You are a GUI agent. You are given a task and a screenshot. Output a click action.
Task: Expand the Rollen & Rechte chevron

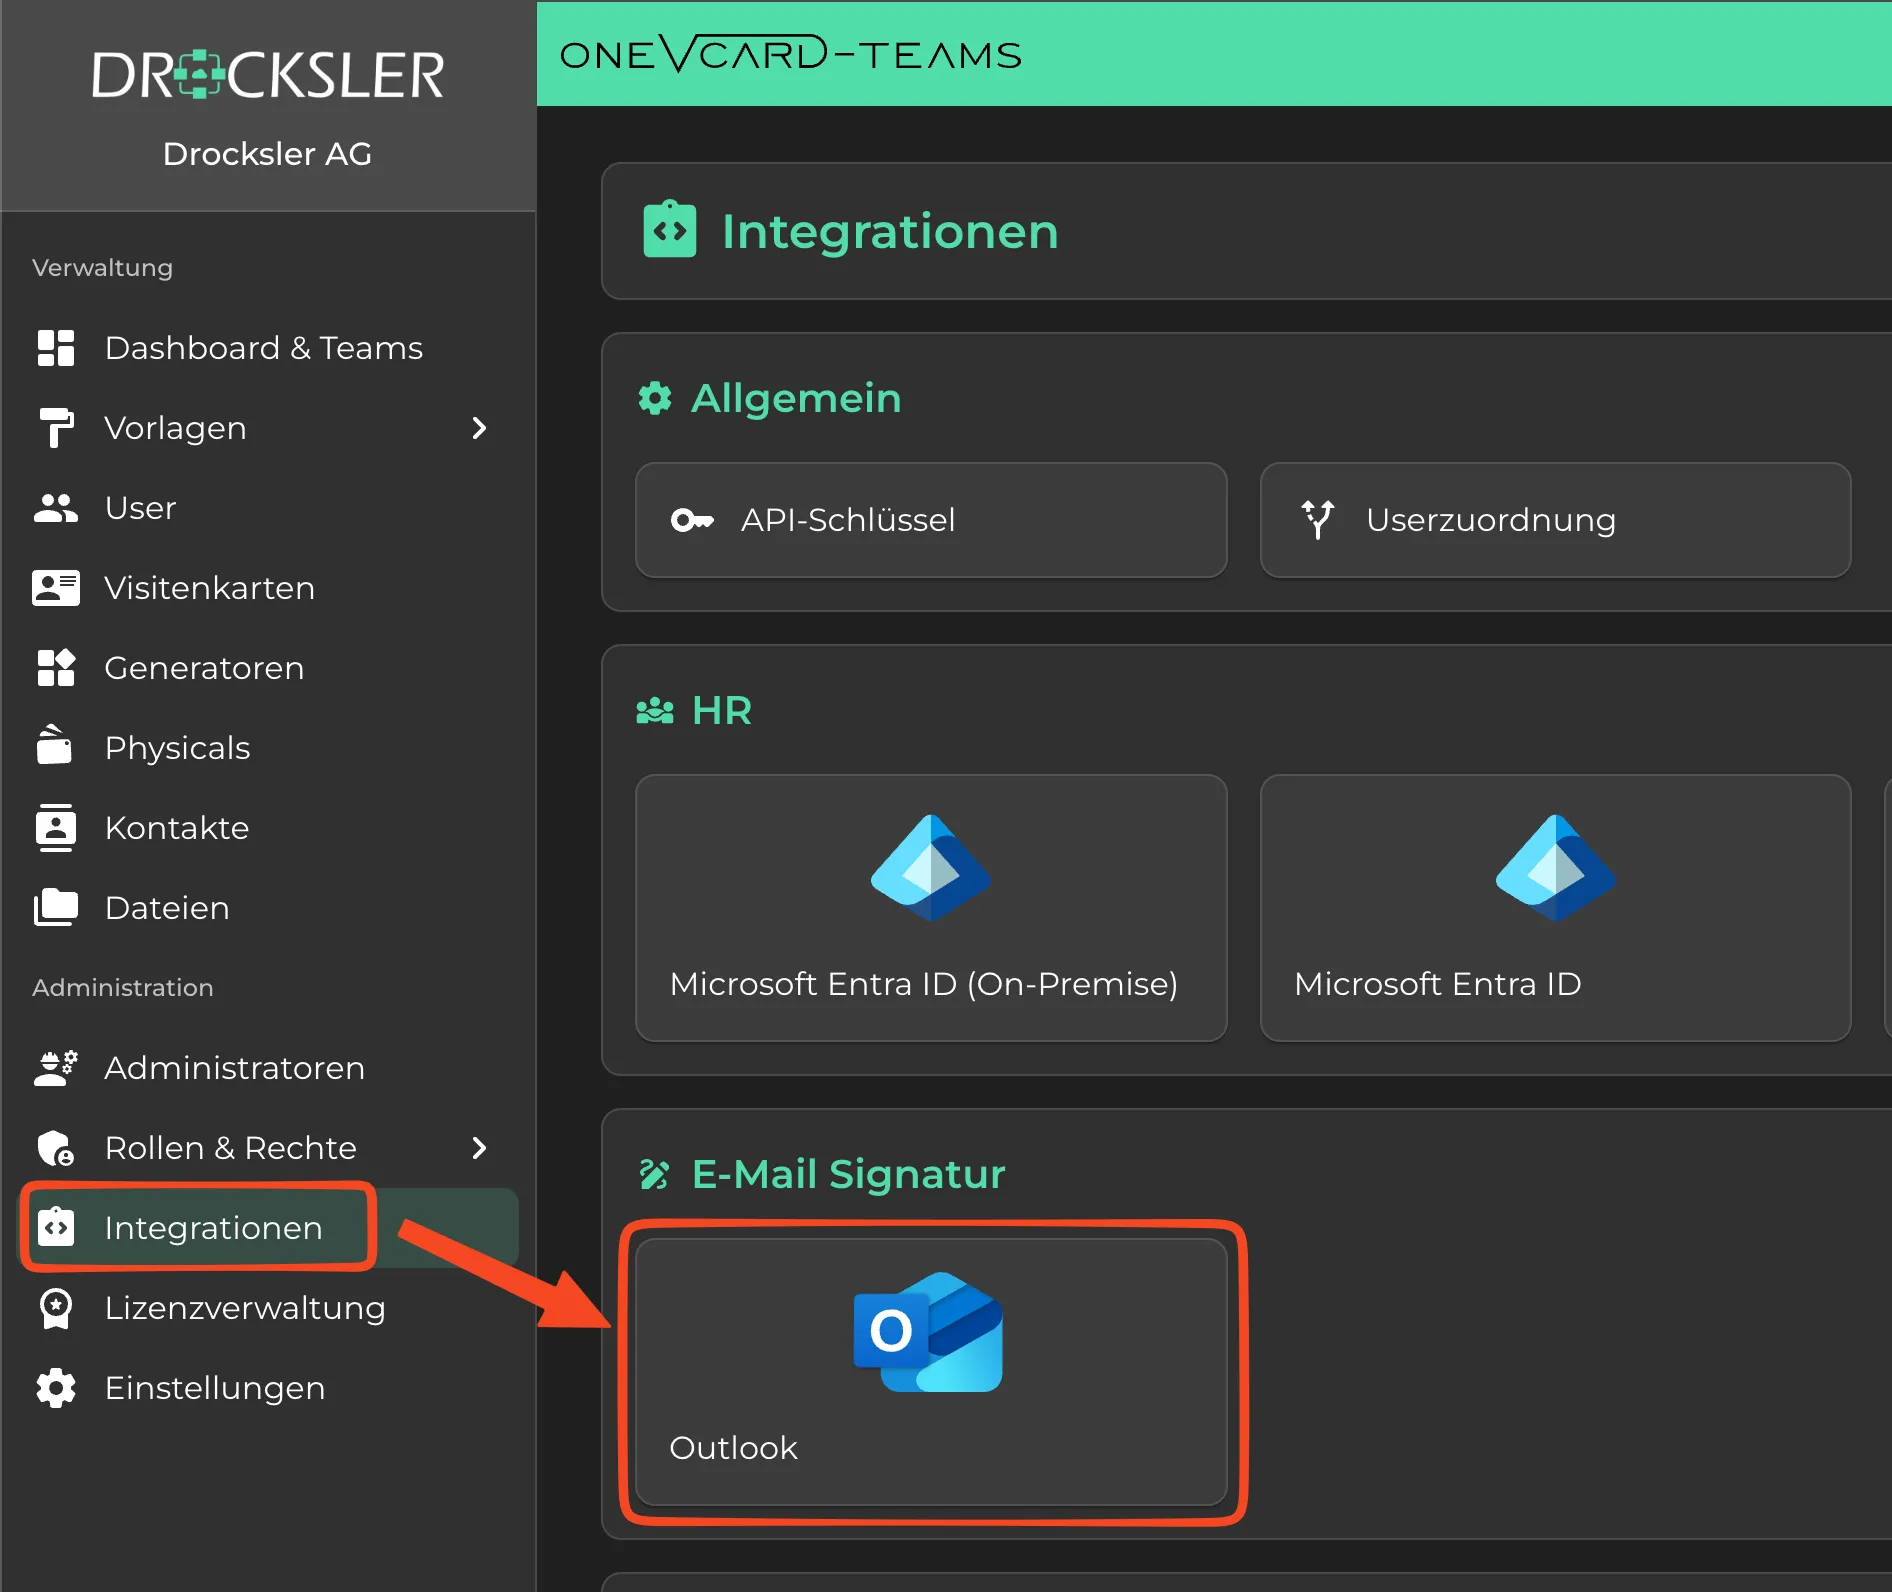pyautogui.click(x=480, y=1148)
